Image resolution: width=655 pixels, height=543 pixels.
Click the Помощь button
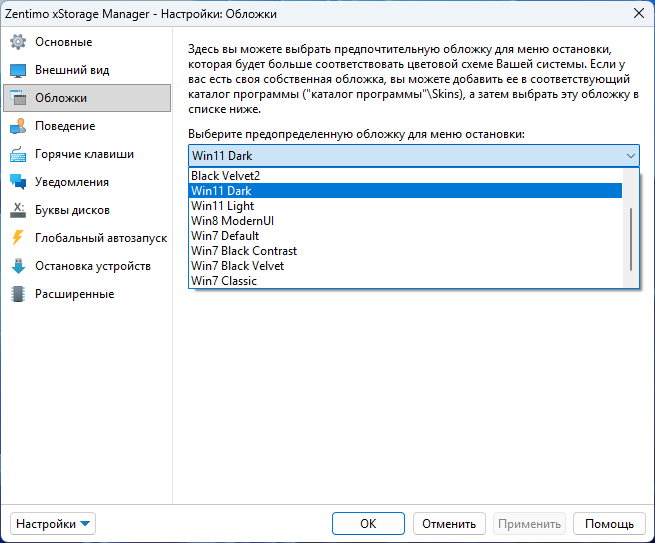pos(609,523)
